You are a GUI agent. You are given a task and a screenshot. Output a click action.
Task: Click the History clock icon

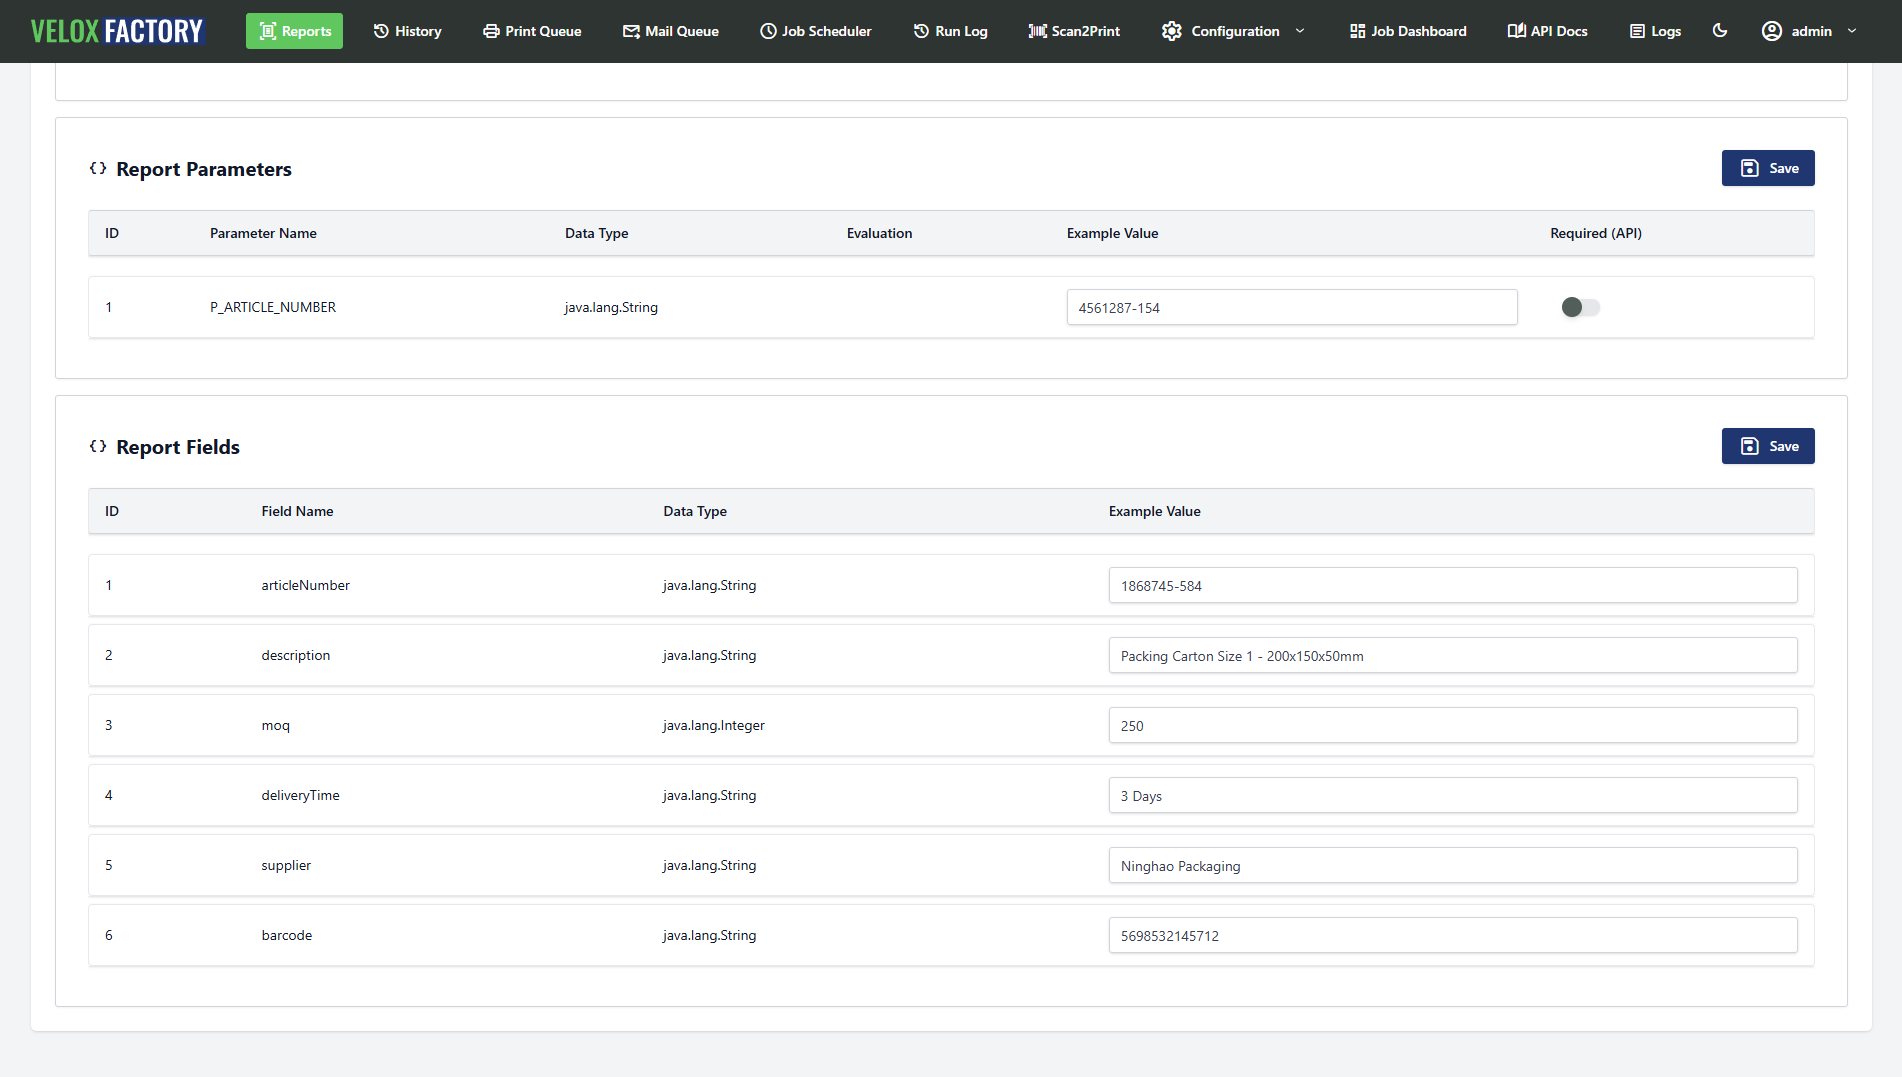tap(381, 31)
